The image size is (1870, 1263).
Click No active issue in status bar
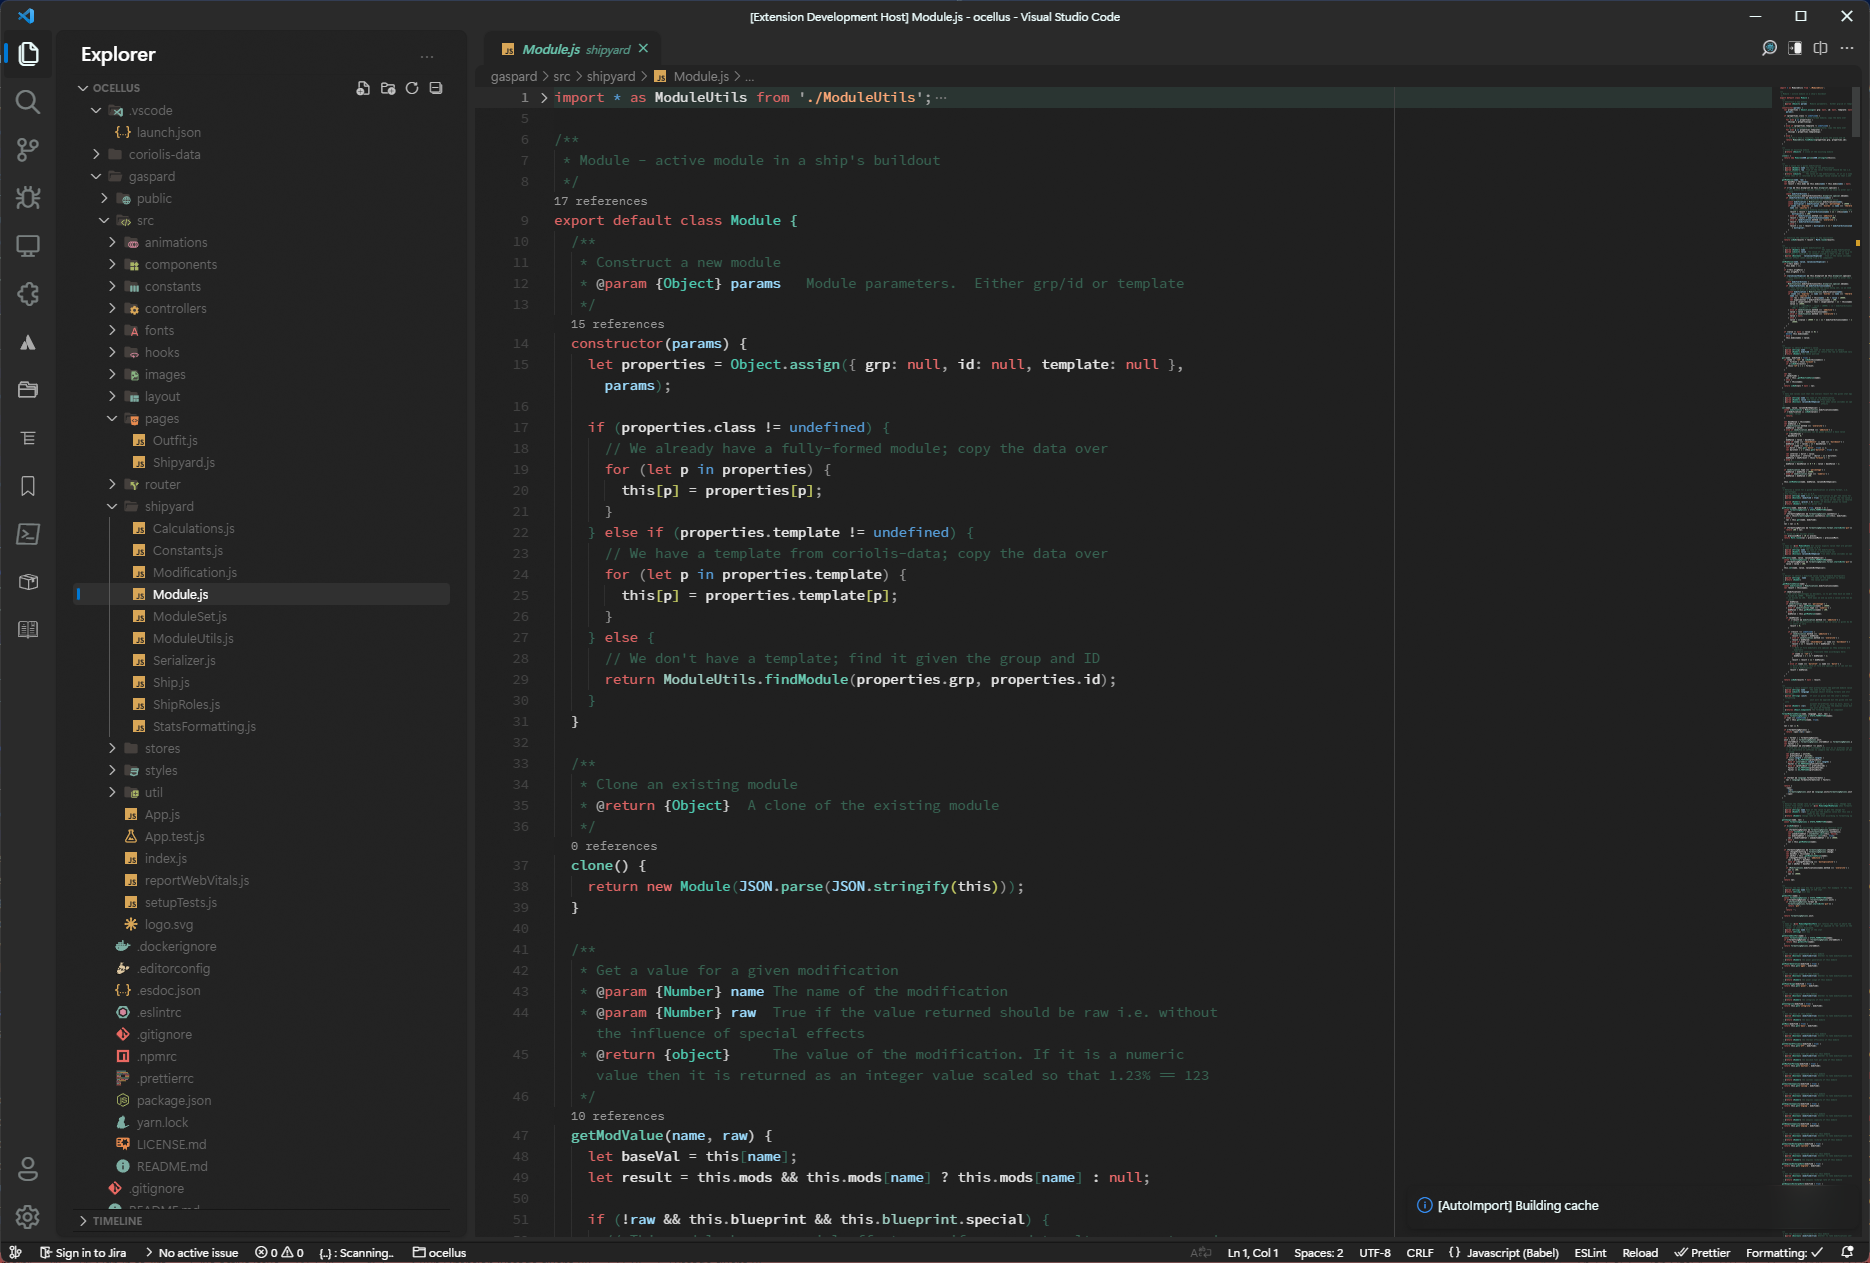(x=192, y=1252)
